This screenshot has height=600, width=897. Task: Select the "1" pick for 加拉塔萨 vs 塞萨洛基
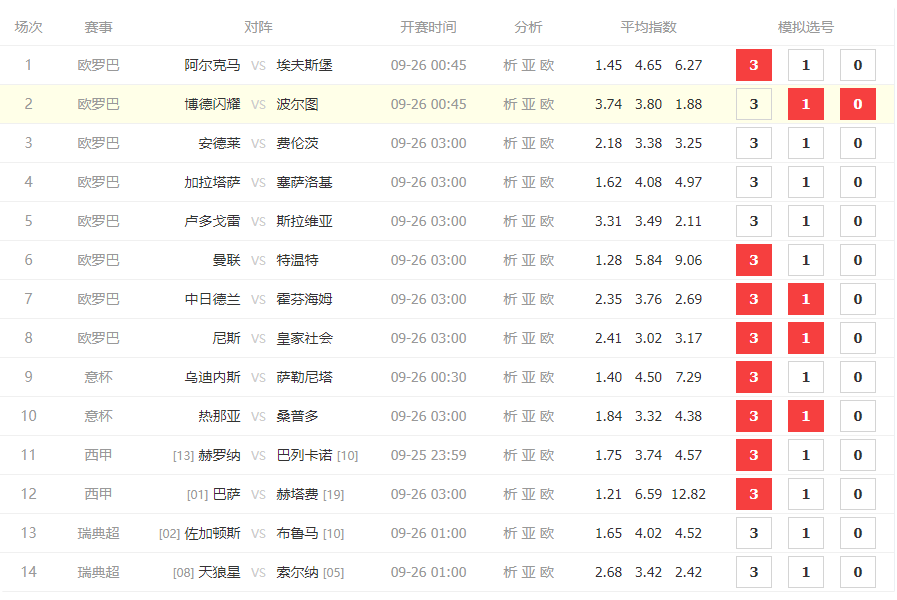pos(805,182)
